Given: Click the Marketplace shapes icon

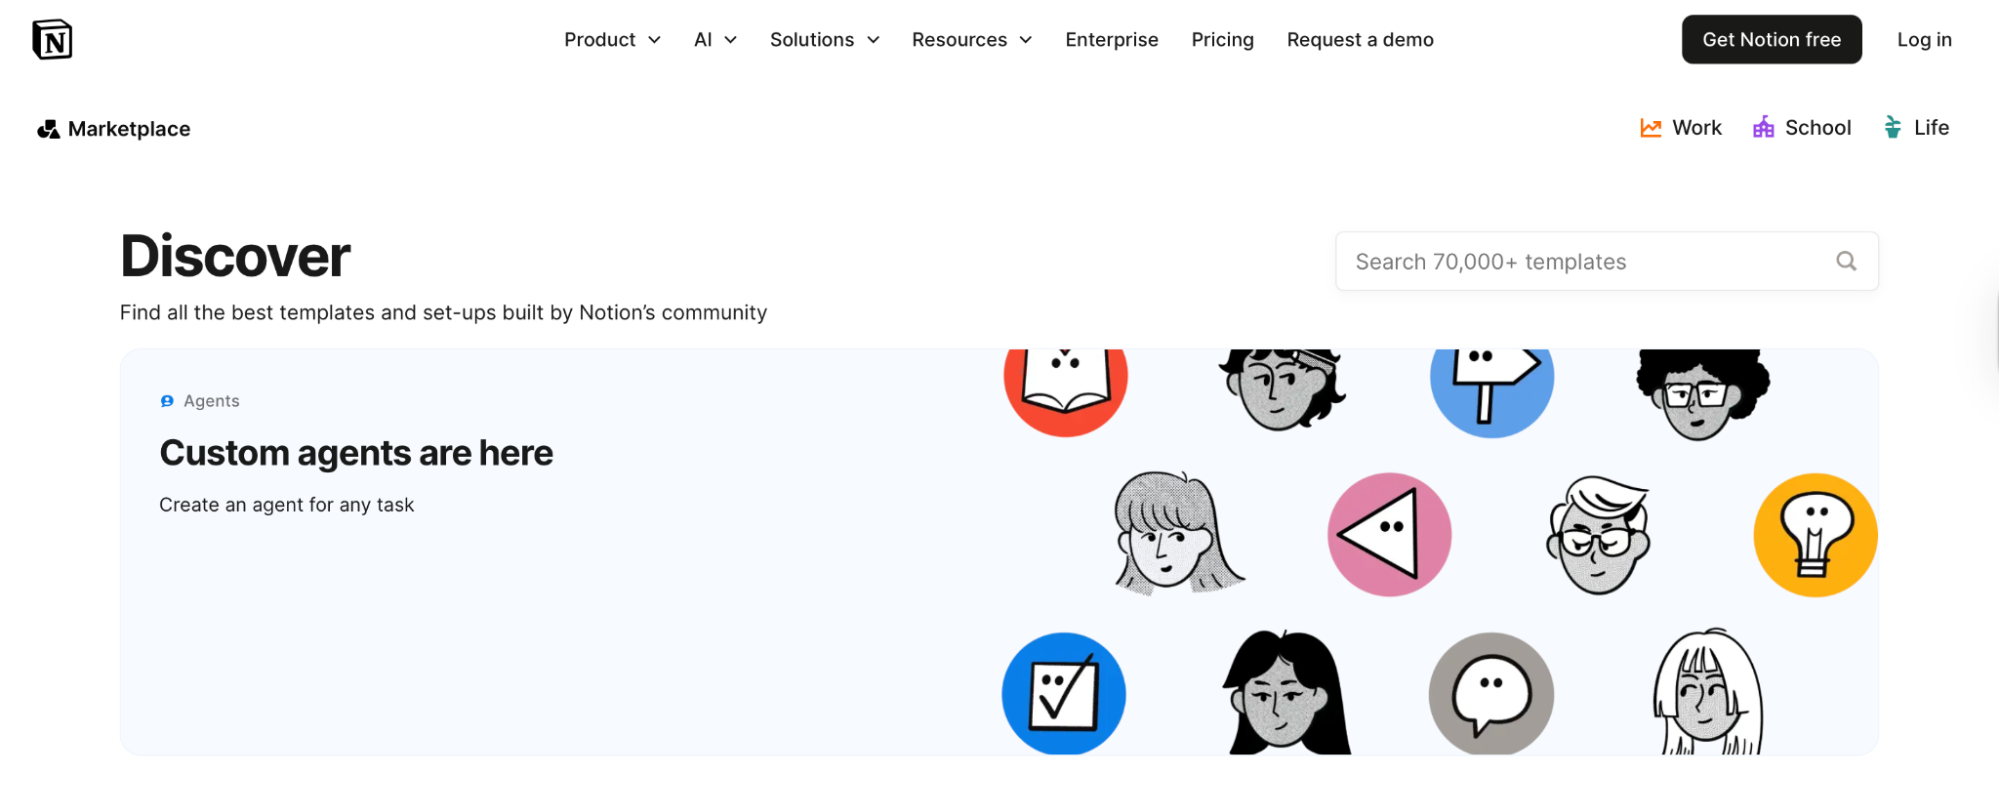Looking at the screenshot, I should (48, 129).
